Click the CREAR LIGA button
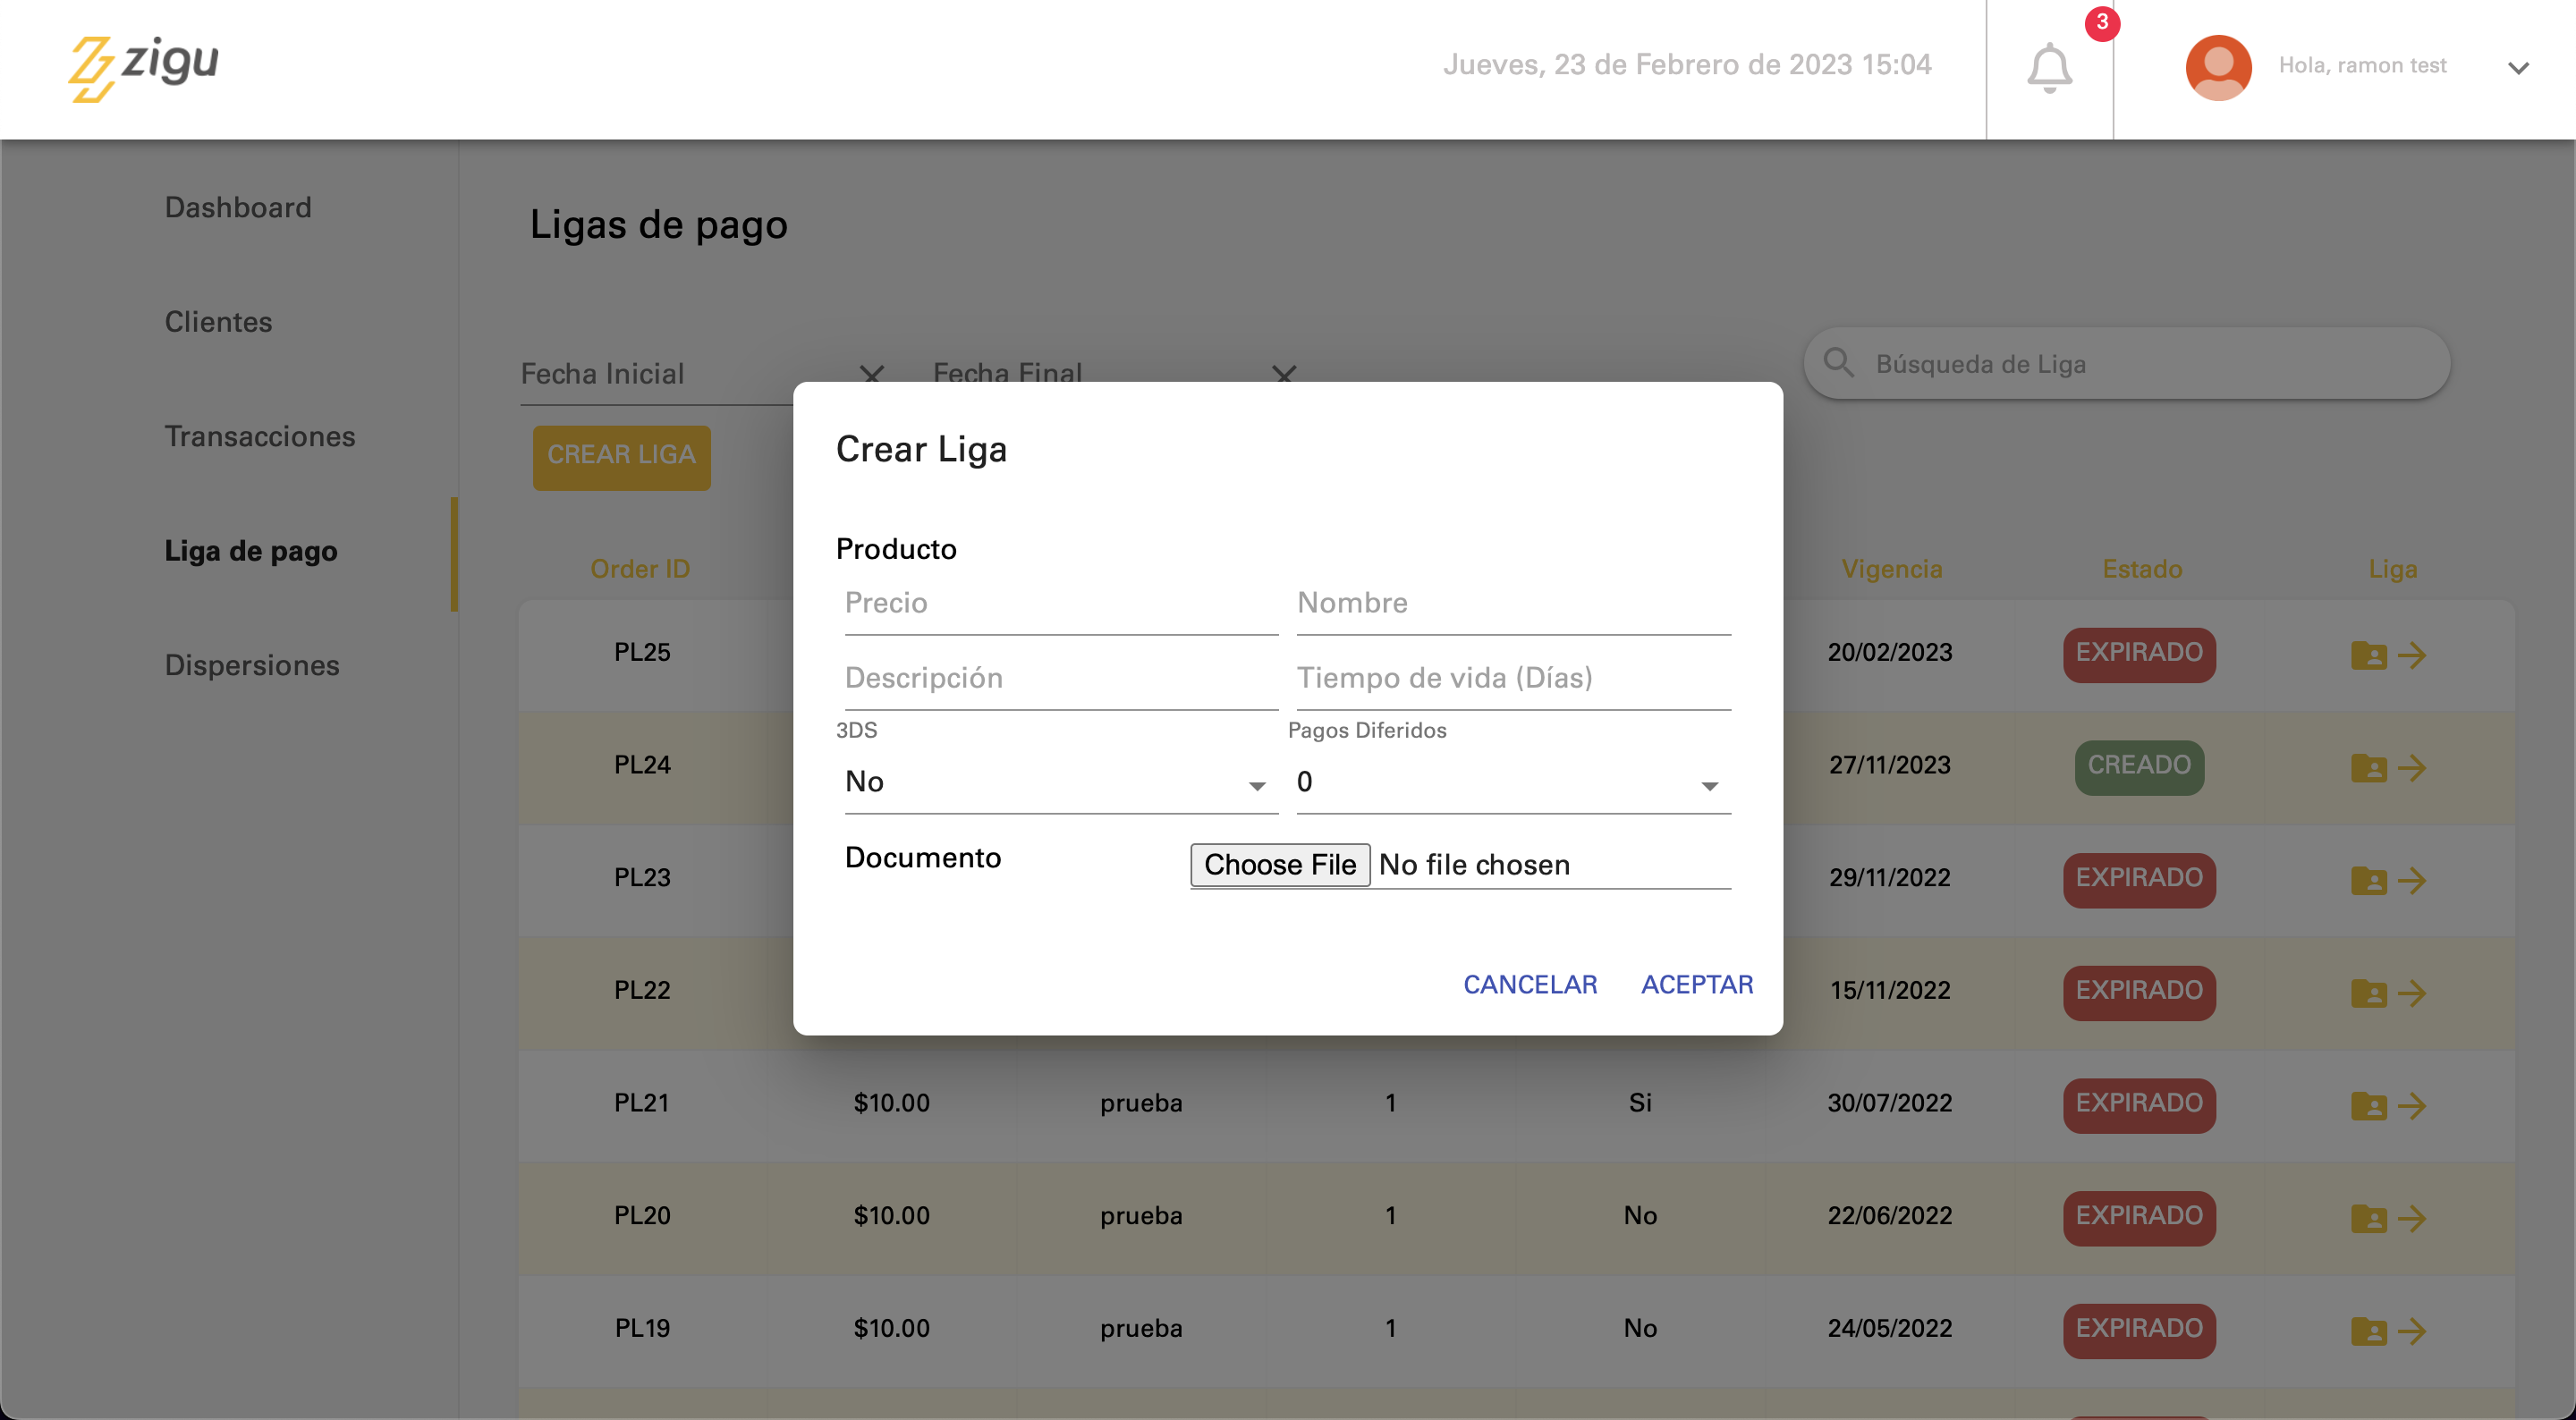 (x=621, y=457)
